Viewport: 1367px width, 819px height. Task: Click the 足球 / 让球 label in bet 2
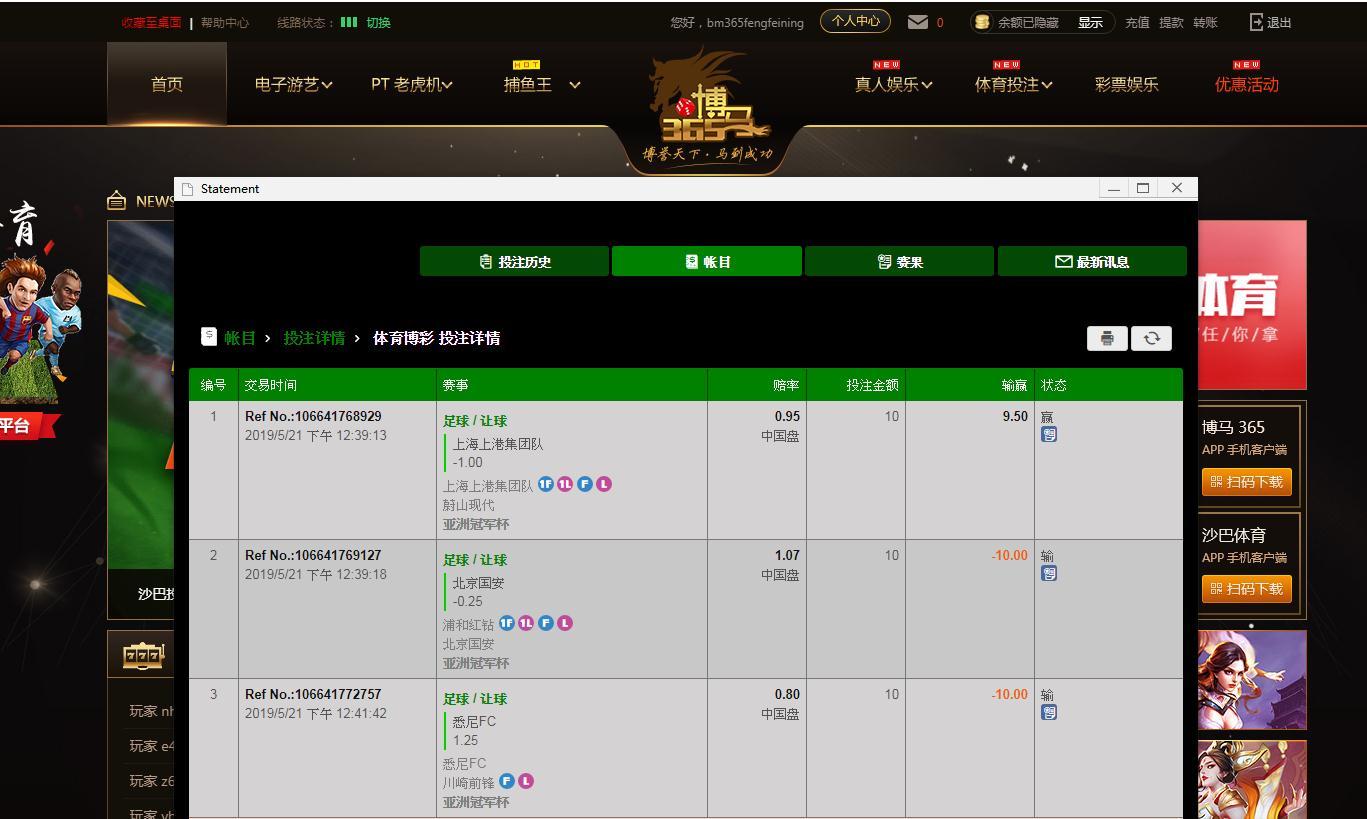pos(475,560)
